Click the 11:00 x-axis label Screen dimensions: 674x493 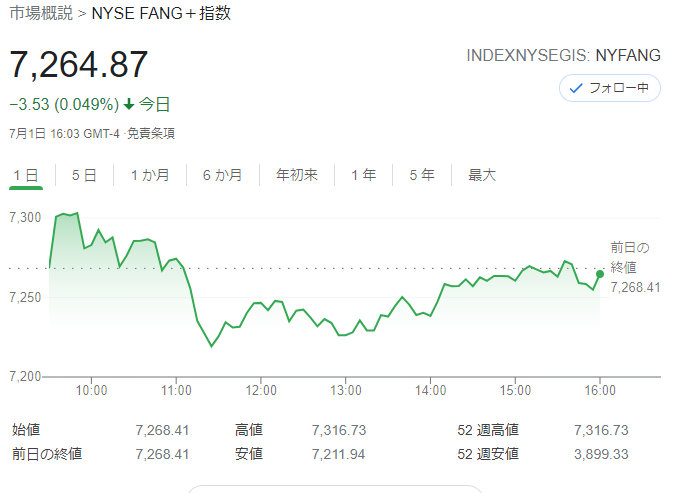click(176, 390)
